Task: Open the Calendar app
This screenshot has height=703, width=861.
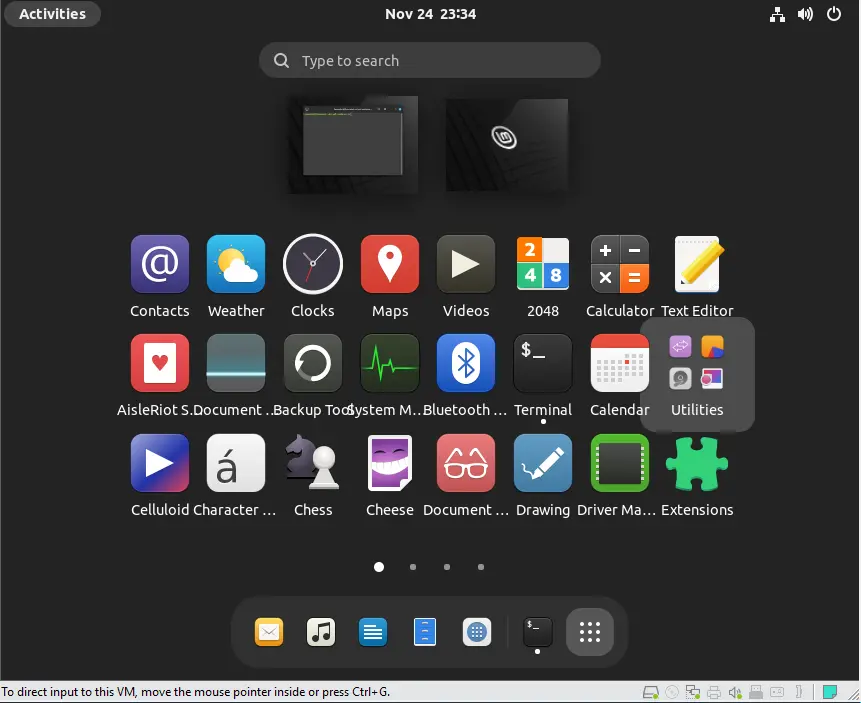Action: tap(620, 363)
